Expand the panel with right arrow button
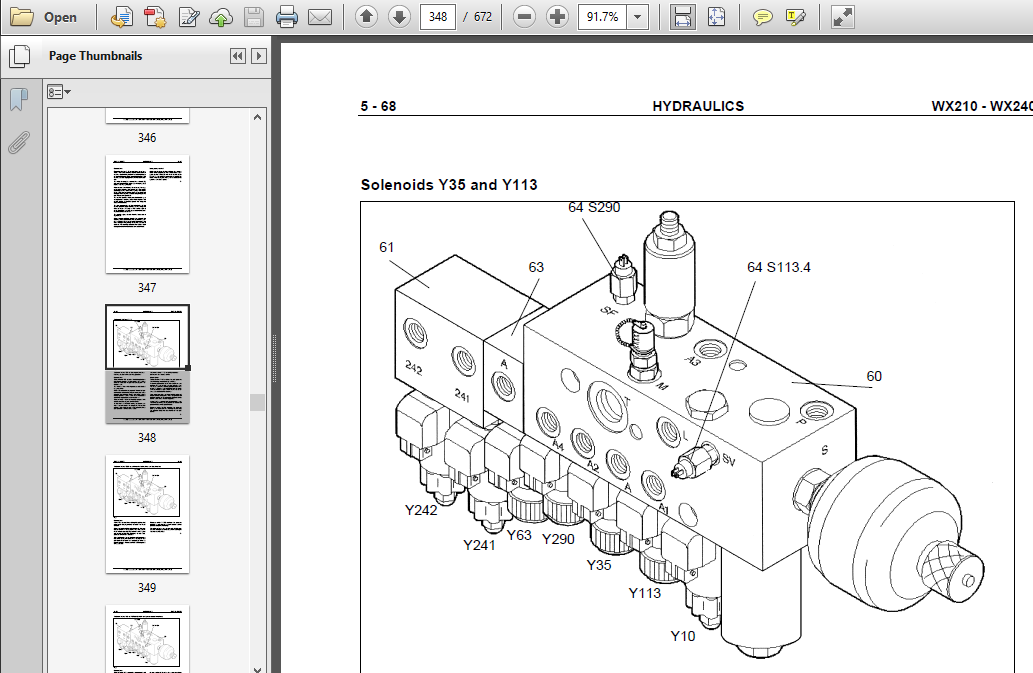1033x673 pixels. point(259,57)
